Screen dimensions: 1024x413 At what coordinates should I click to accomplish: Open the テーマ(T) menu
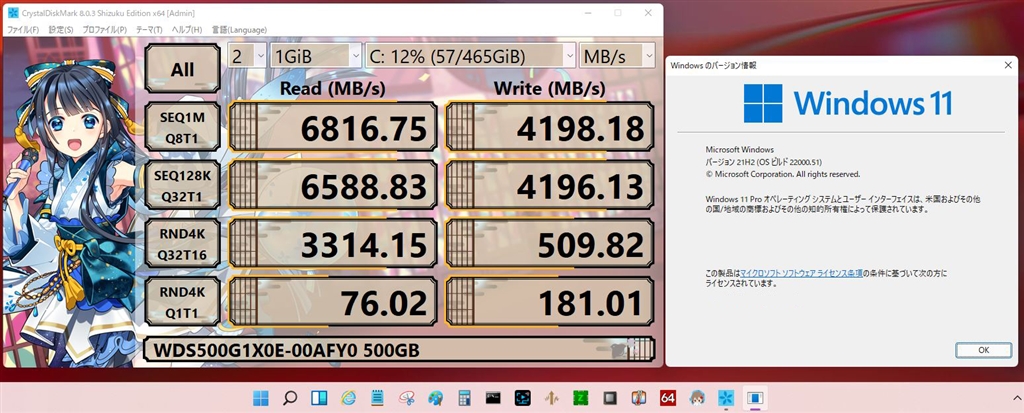click(x=149, y=30)
